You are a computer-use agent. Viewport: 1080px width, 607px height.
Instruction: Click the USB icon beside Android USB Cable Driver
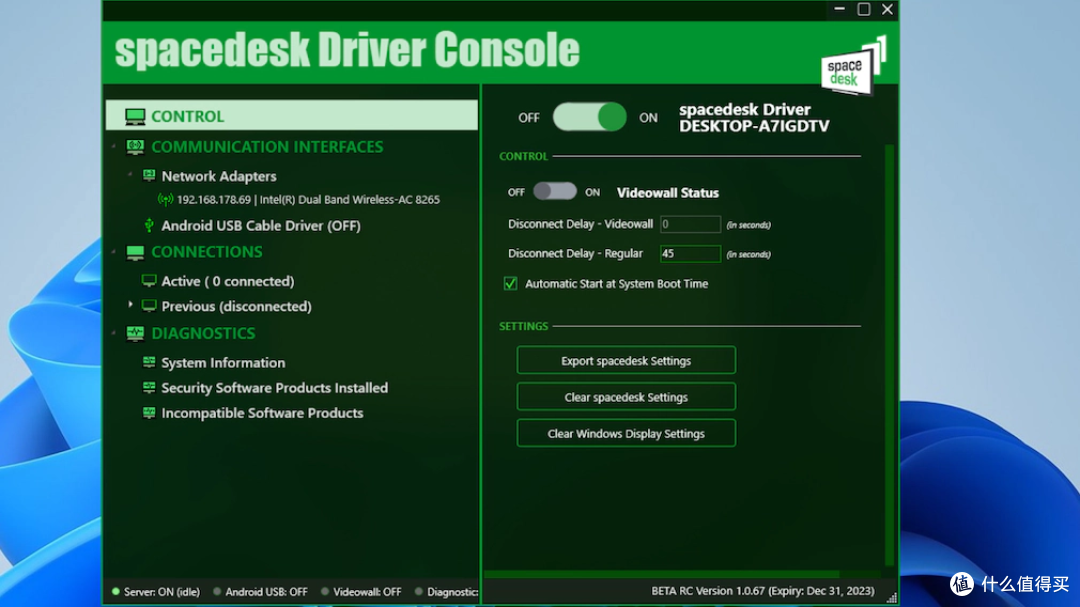pos(148,225)
